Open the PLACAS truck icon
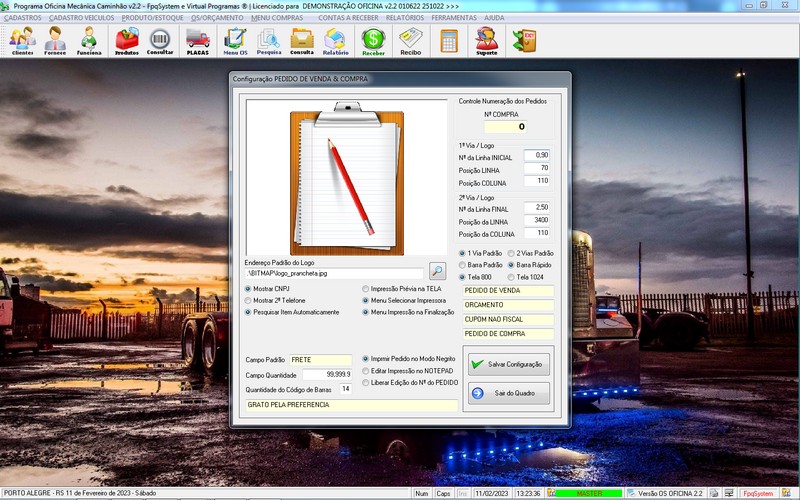Screen dimensions: 800x500 coord(198,41)
